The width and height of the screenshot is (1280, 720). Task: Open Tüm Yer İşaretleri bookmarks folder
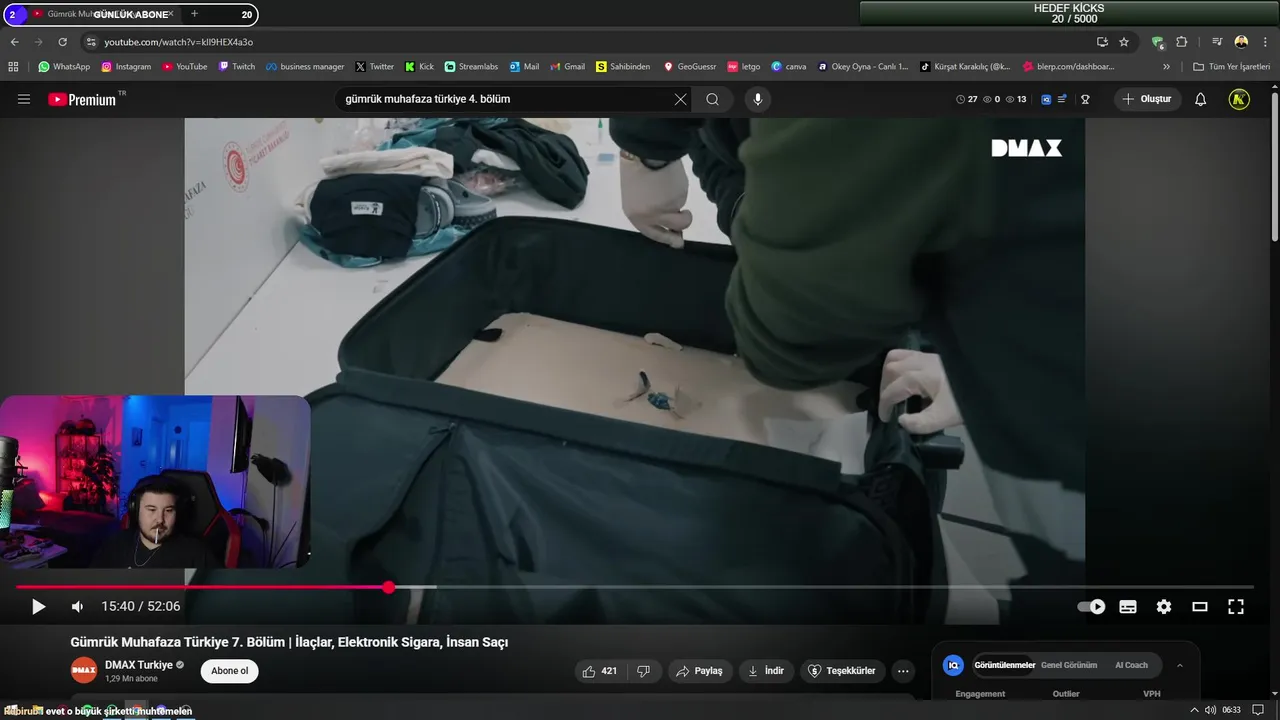[1232, 67]
